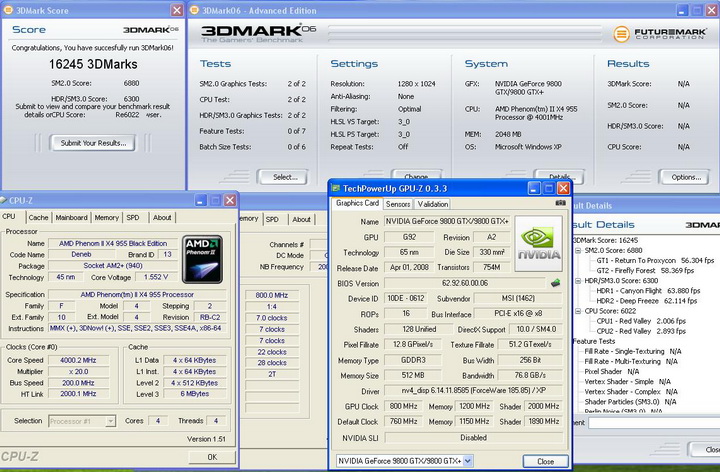Screen dimensions: 720x472
Task: Click the NVIDIA SLI Disabled field
Action: [x=473, y=438]
